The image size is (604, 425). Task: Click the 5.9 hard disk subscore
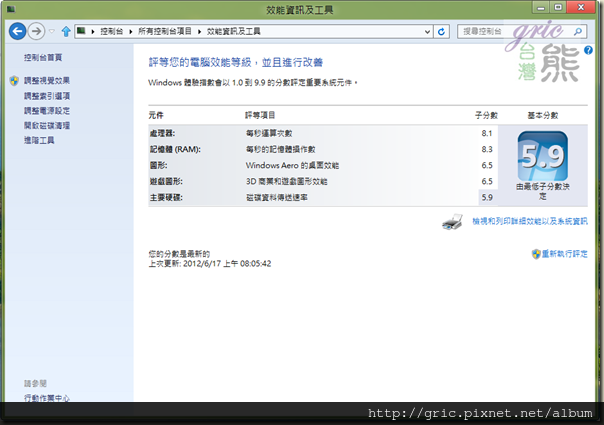coord(487,198)
